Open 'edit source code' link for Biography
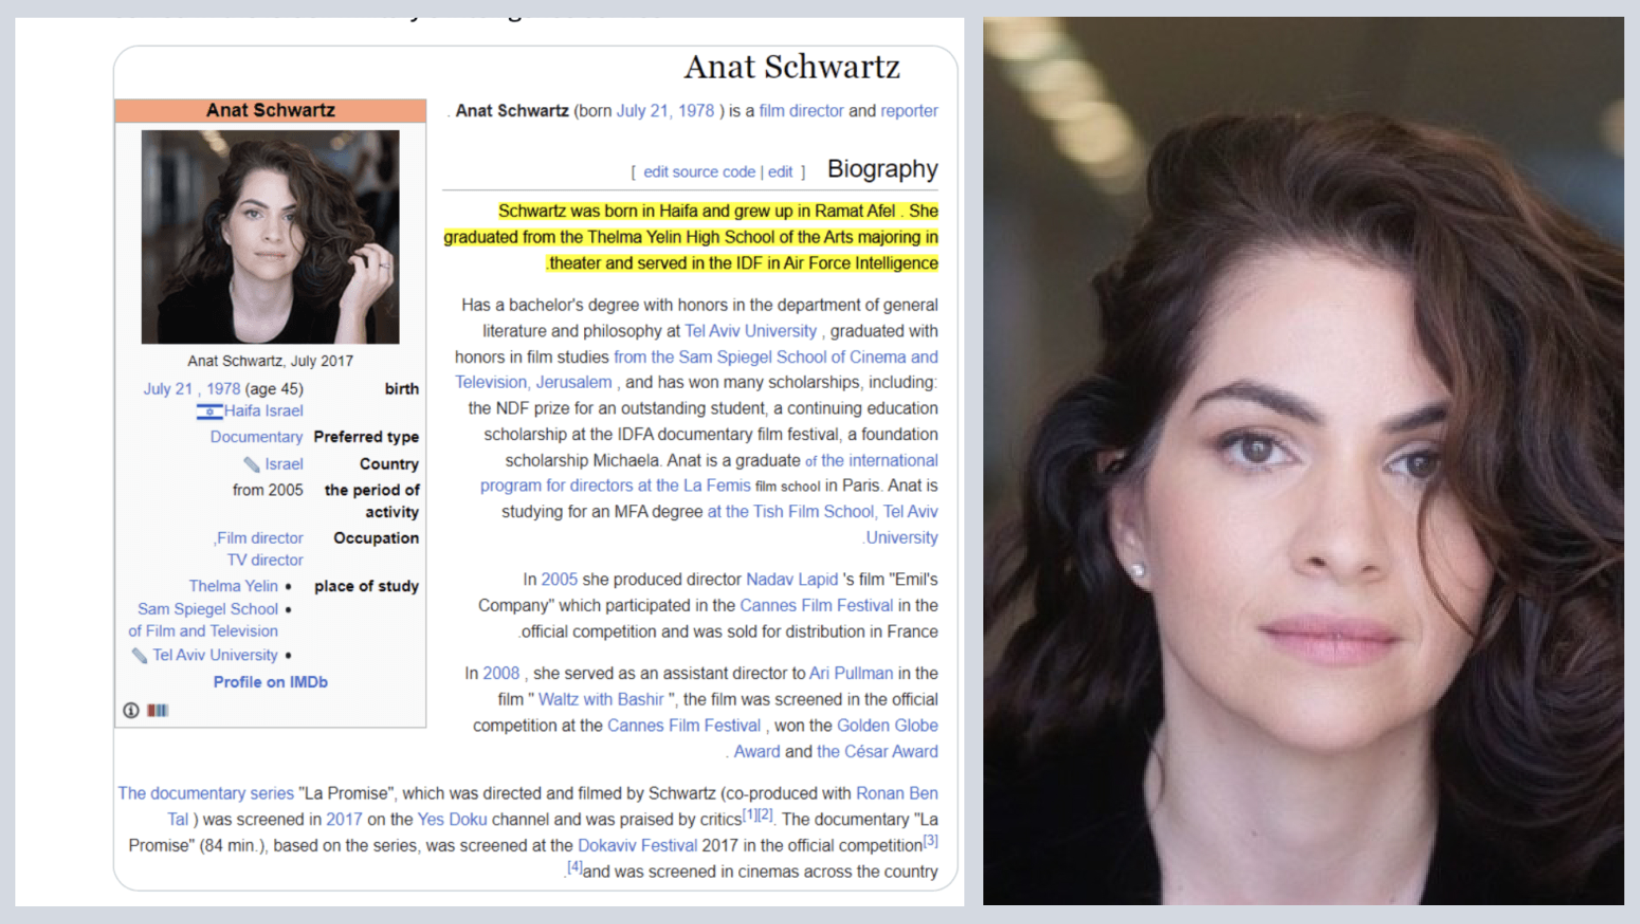1640x924 pixels. point(699,172)
